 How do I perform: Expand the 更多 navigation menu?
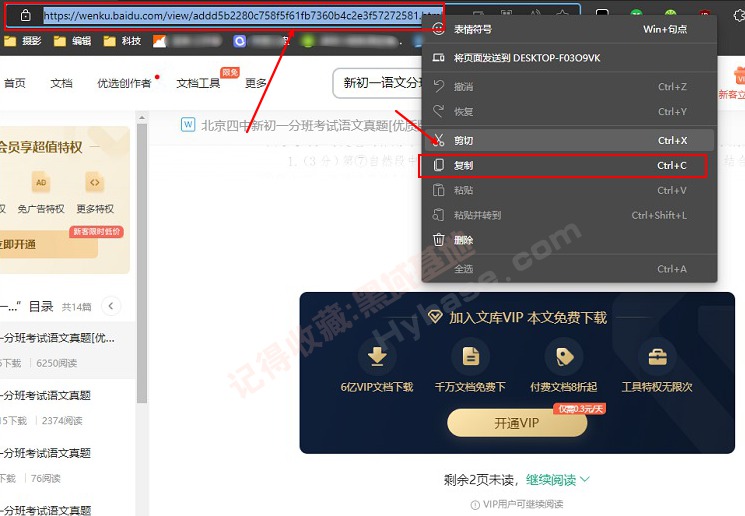point(256,84)
